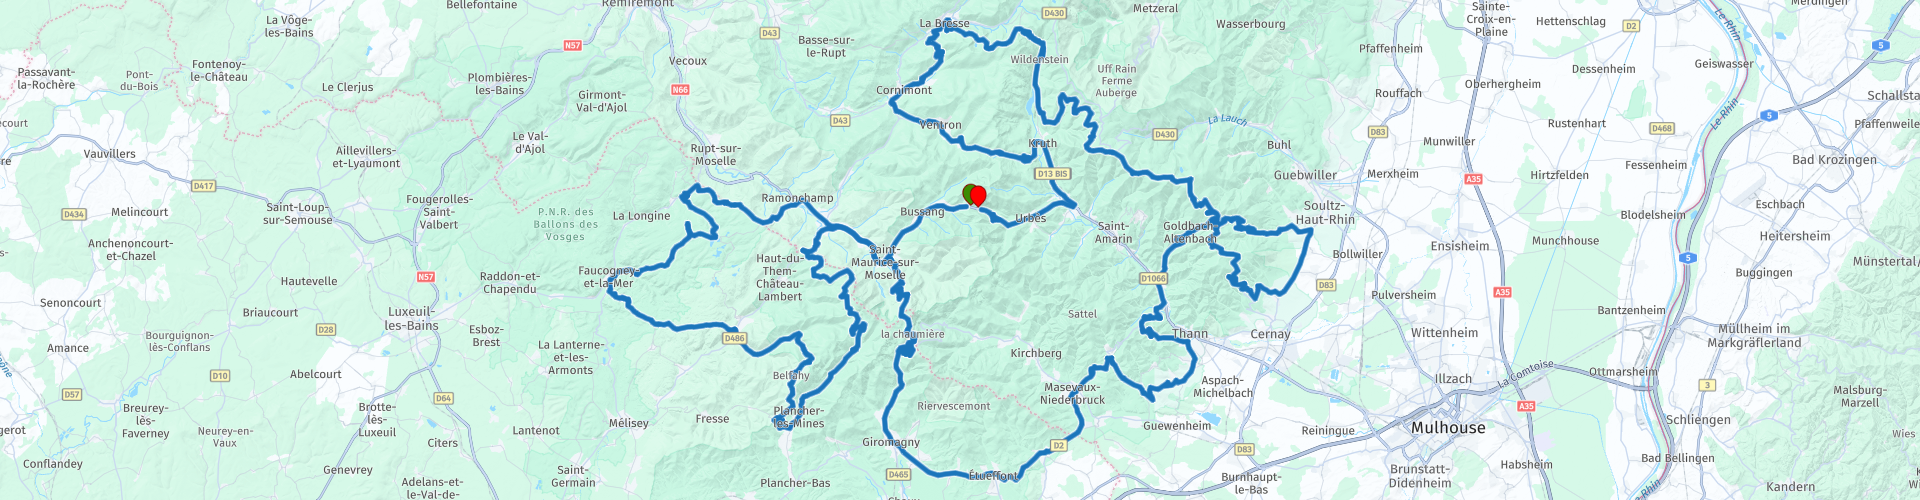The height and width of the screenshot is (500, 1920).
Task: Click the Cernay town label
Action: (x=1270, y=335)
